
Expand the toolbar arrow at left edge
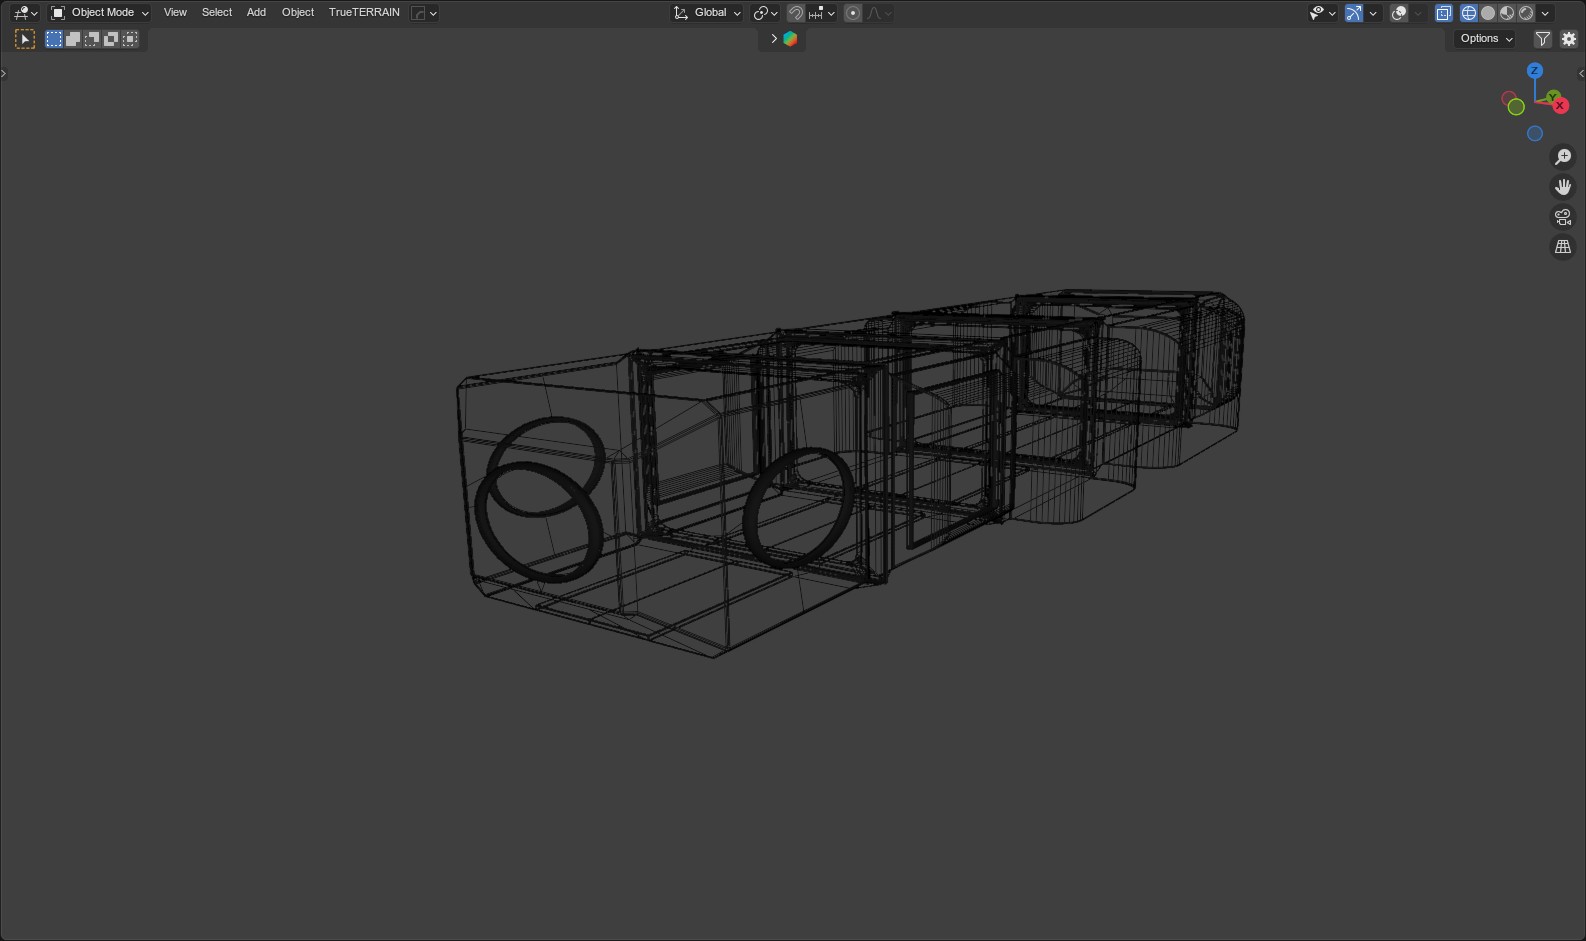pos(4,73)
